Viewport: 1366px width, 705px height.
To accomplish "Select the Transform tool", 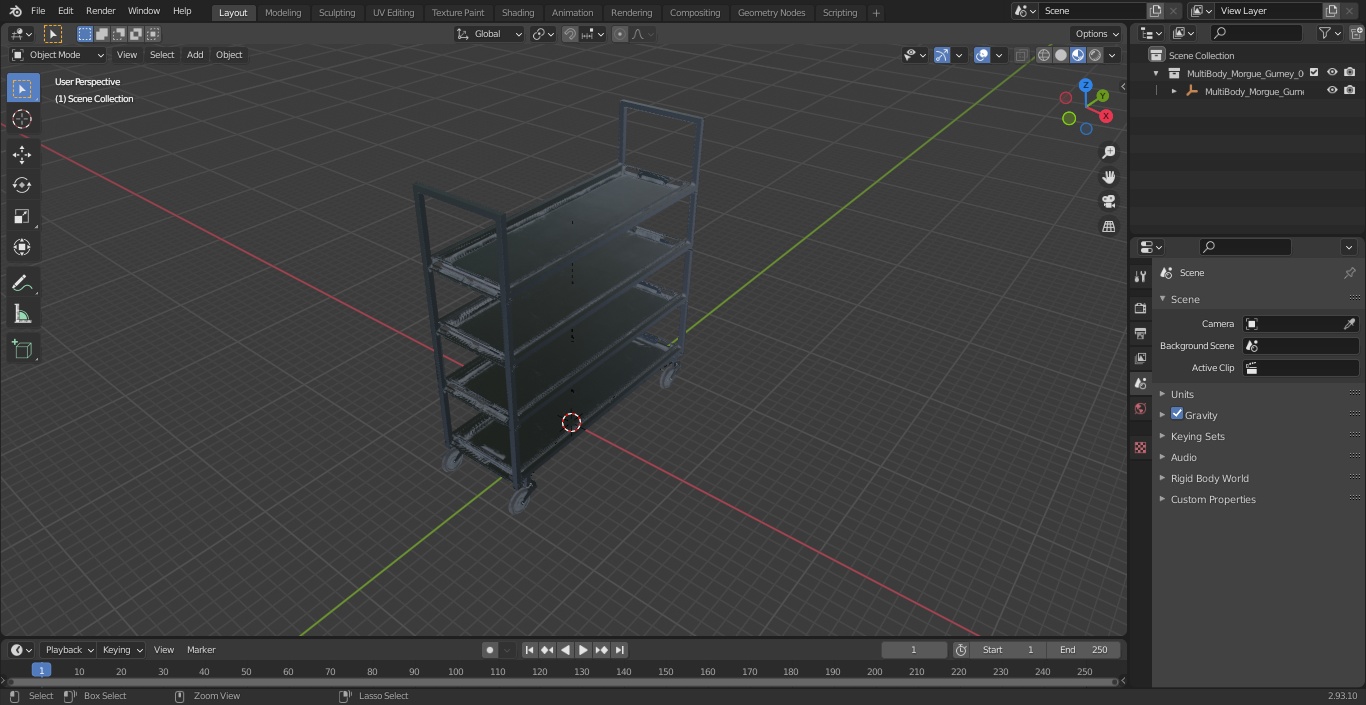I will [22, 247].
